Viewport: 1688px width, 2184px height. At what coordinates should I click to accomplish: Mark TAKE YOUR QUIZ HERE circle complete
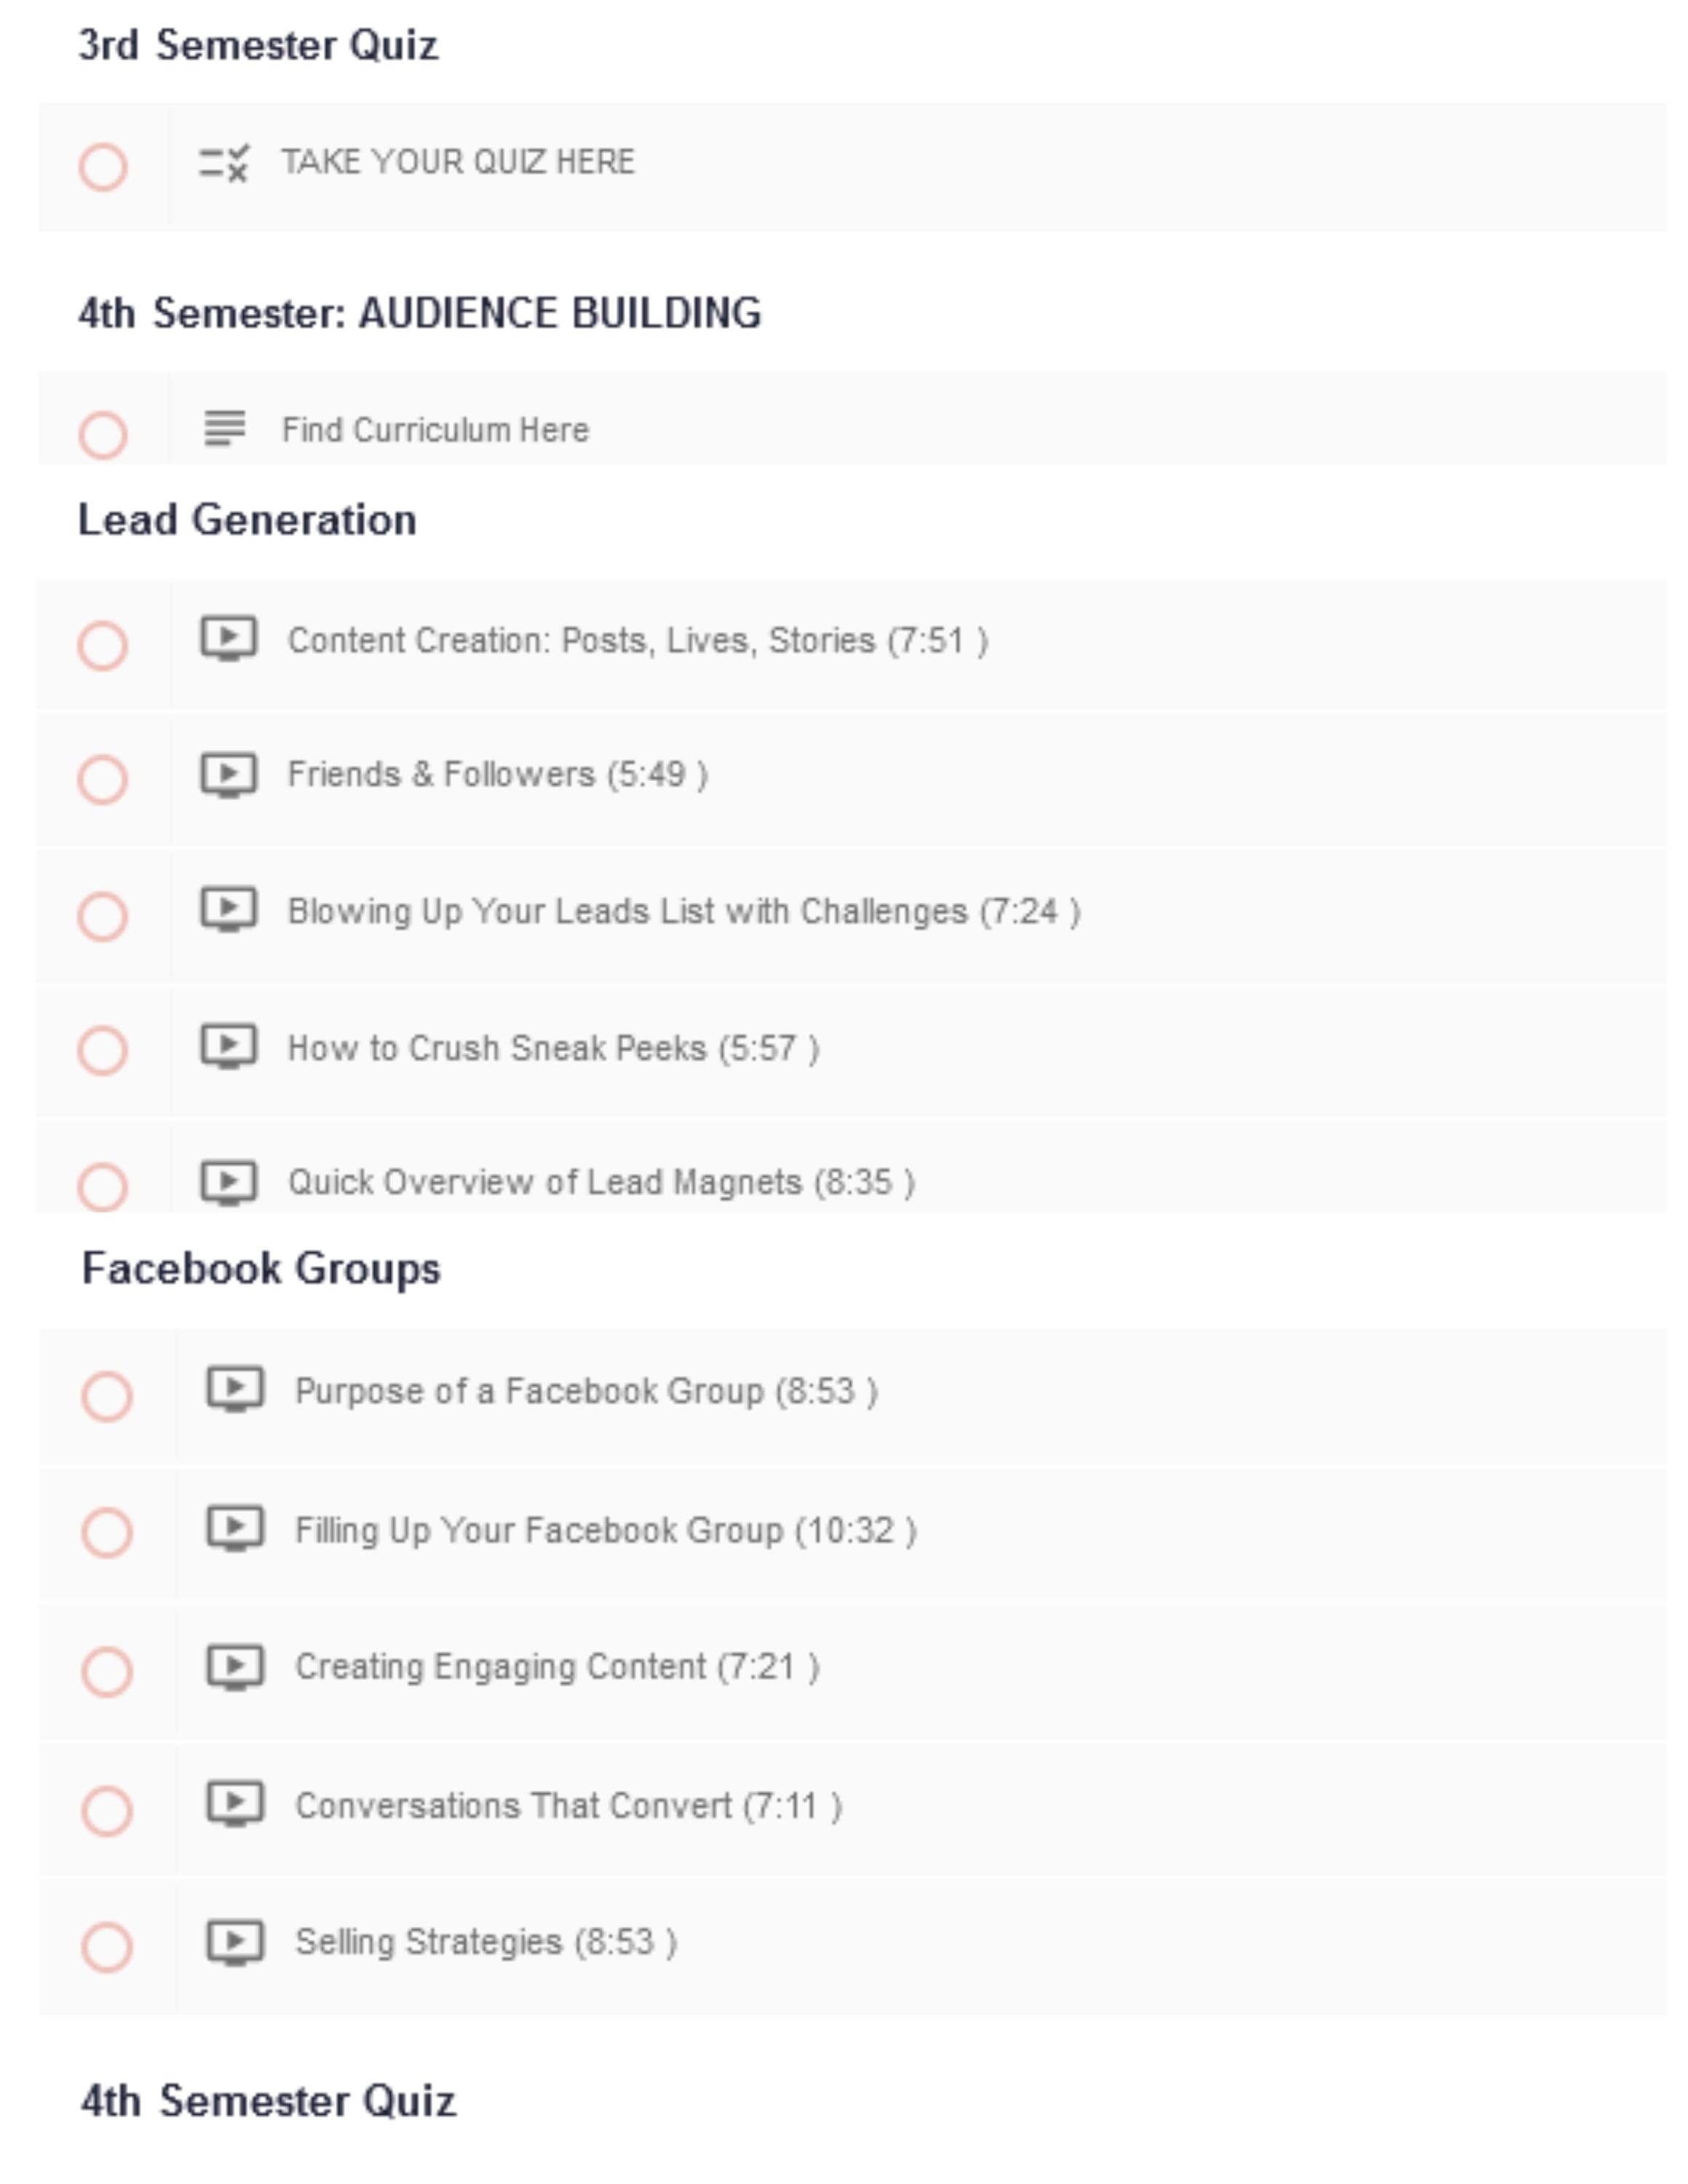[103, 166]
